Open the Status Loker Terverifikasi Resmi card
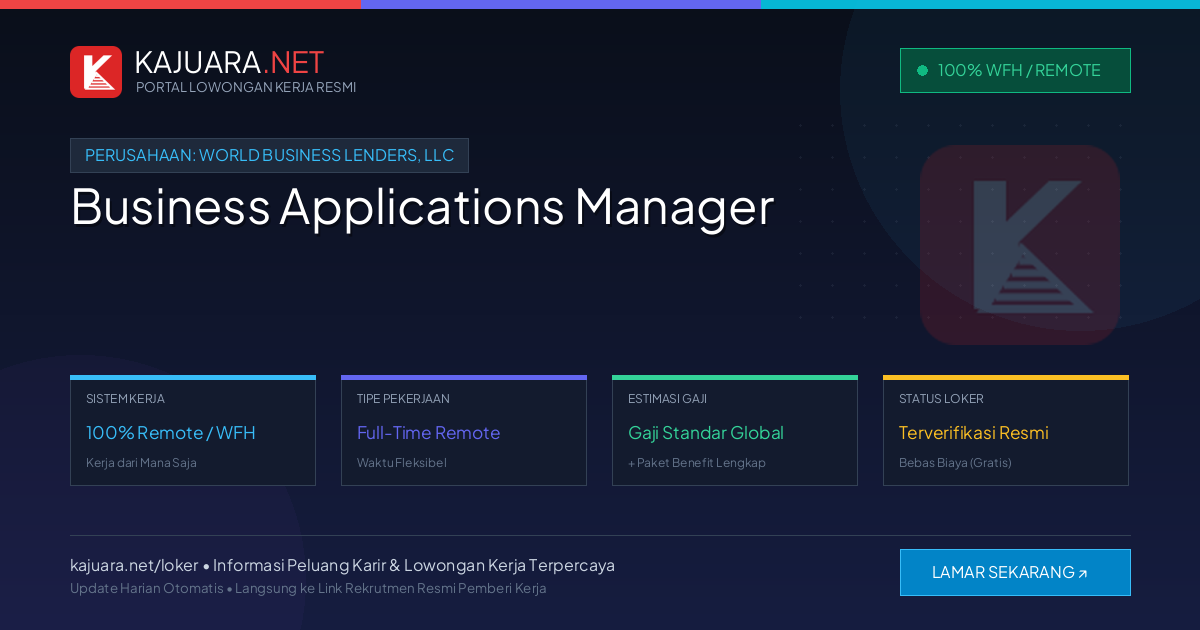Viewport: 1200px width, 630px height. 1006,431
